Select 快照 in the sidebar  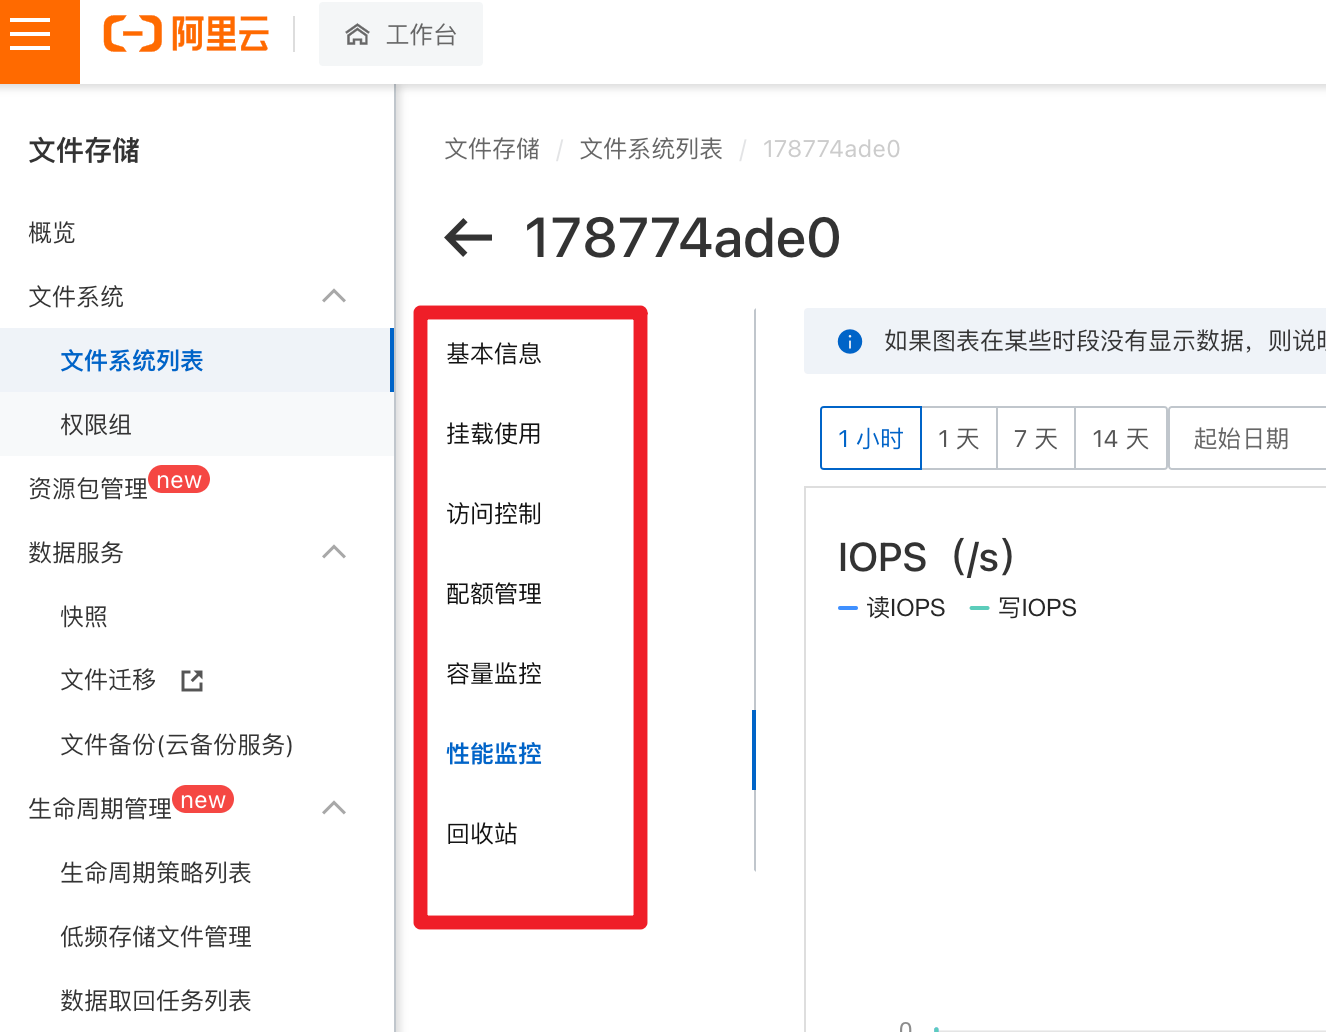click(84, 616)
